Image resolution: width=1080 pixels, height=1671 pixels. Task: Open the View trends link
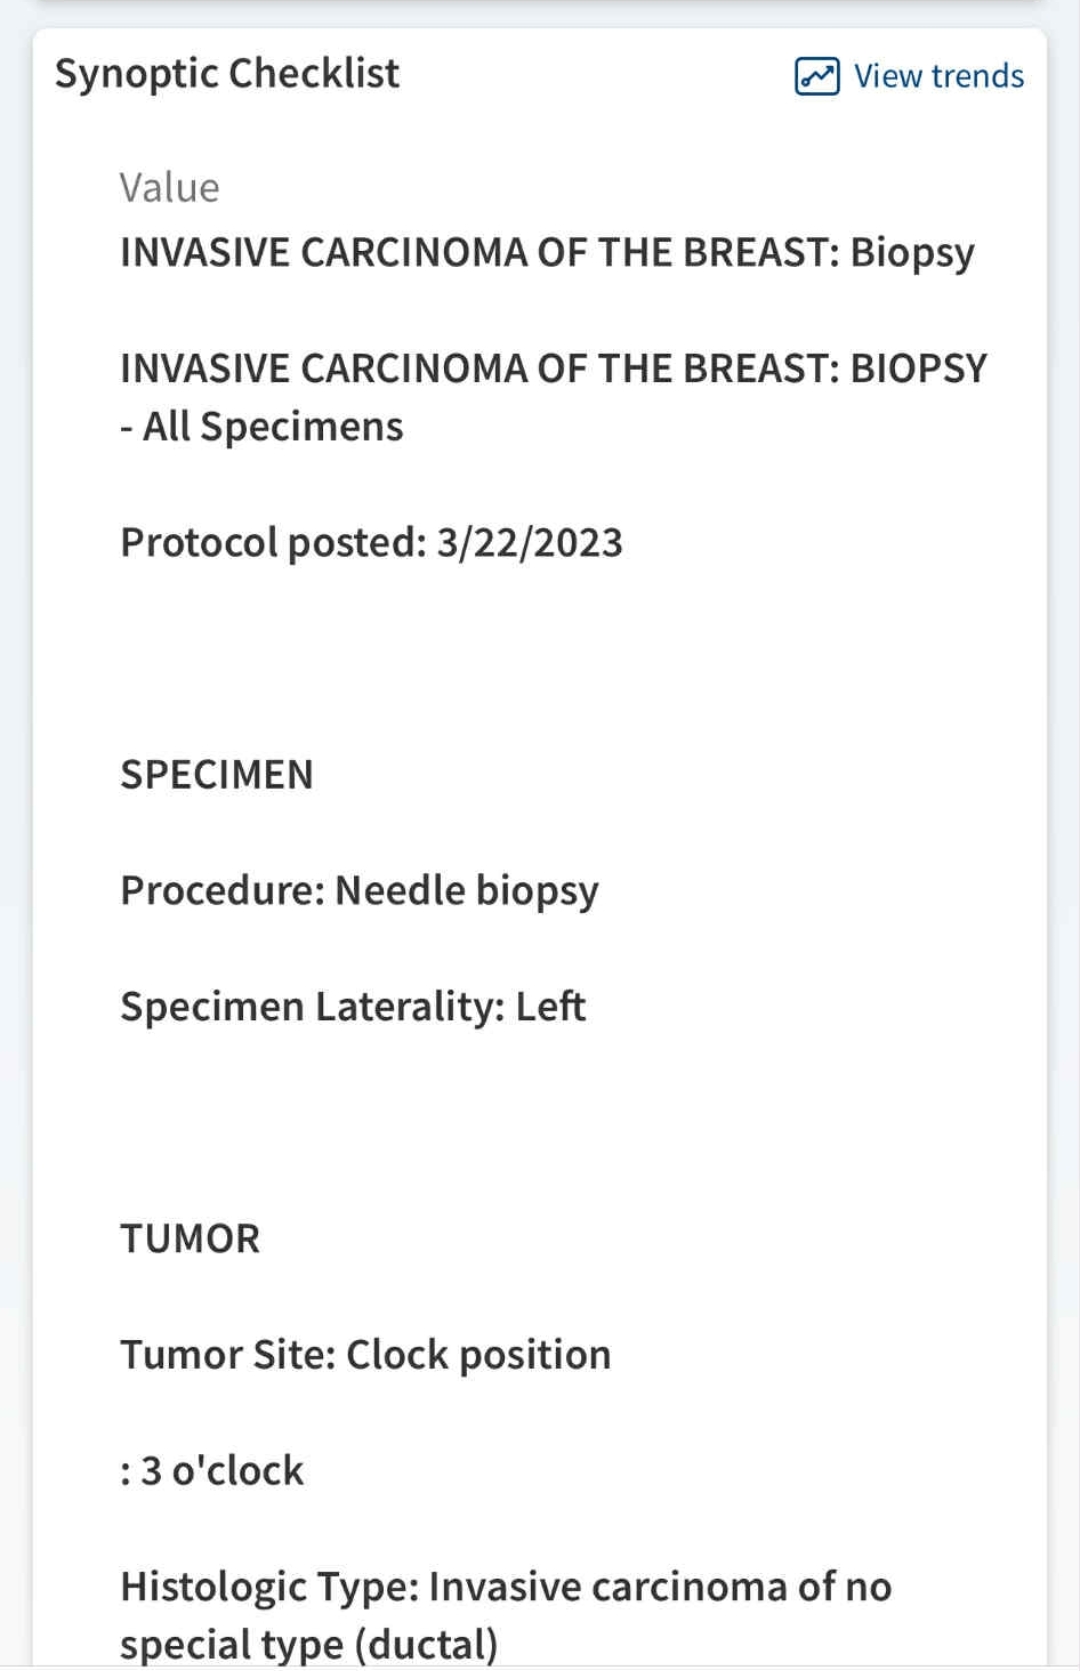pyautogui.click(x=938, y=76)
